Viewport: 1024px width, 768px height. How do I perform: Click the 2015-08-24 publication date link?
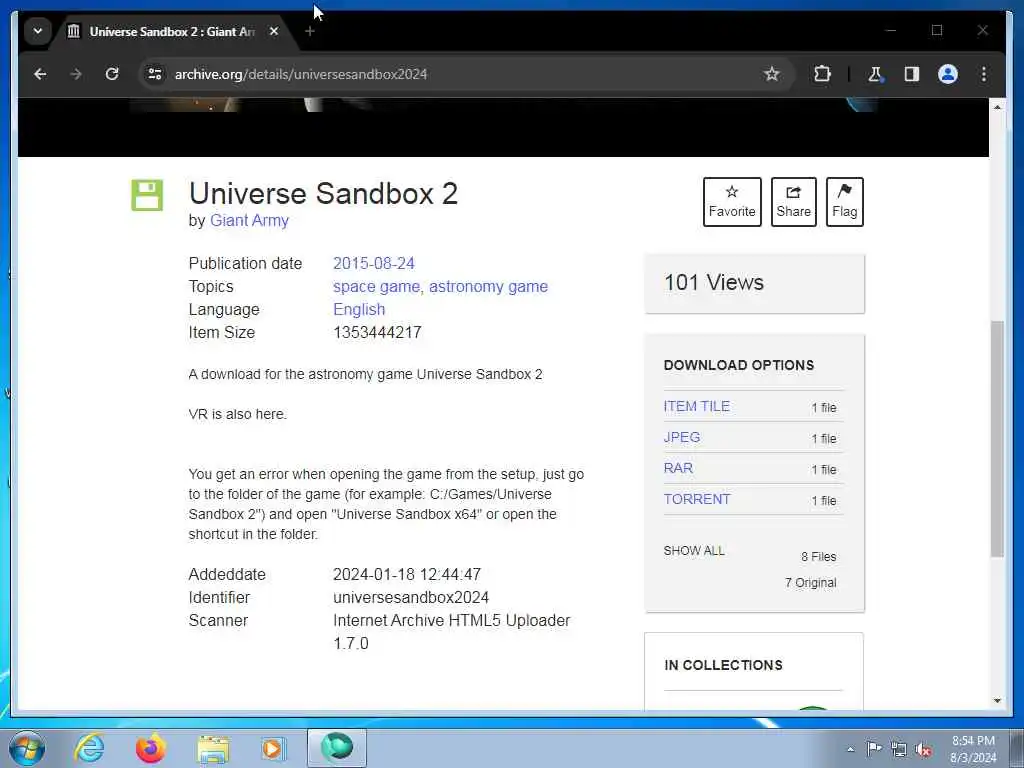point(374,263)
